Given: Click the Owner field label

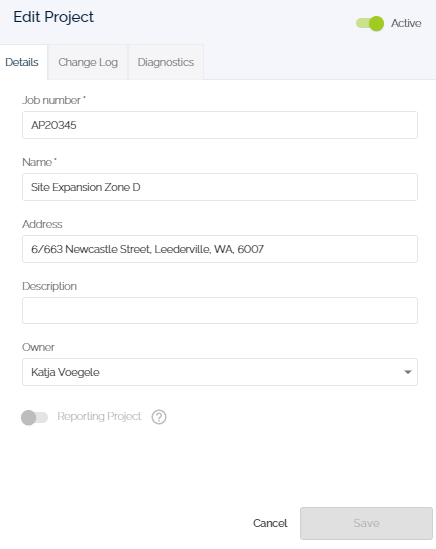Looking at the screenshot, I should click(38, 347).
